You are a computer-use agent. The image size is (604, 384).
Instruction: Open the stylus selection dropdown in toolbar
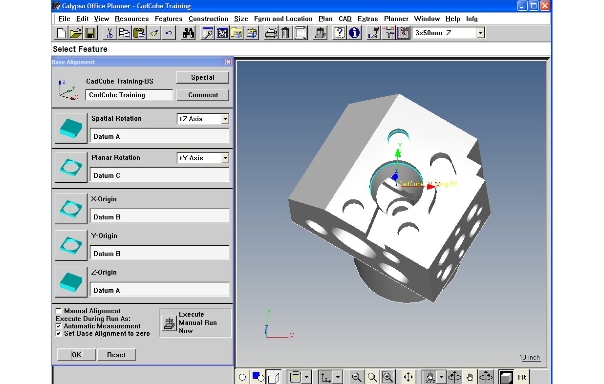coord(480,33)
